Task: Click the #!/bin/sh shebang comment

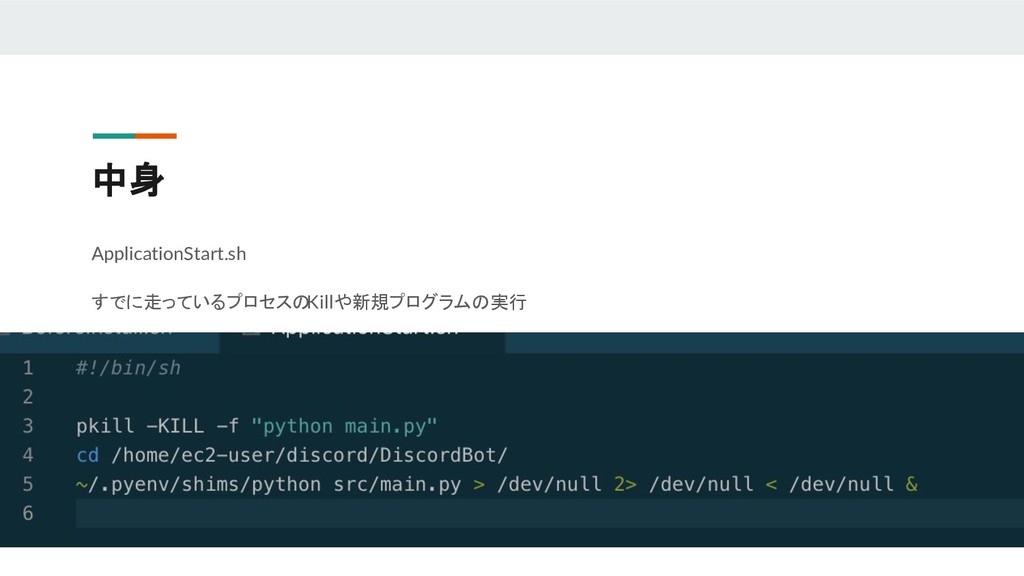Action: (128, 368)
